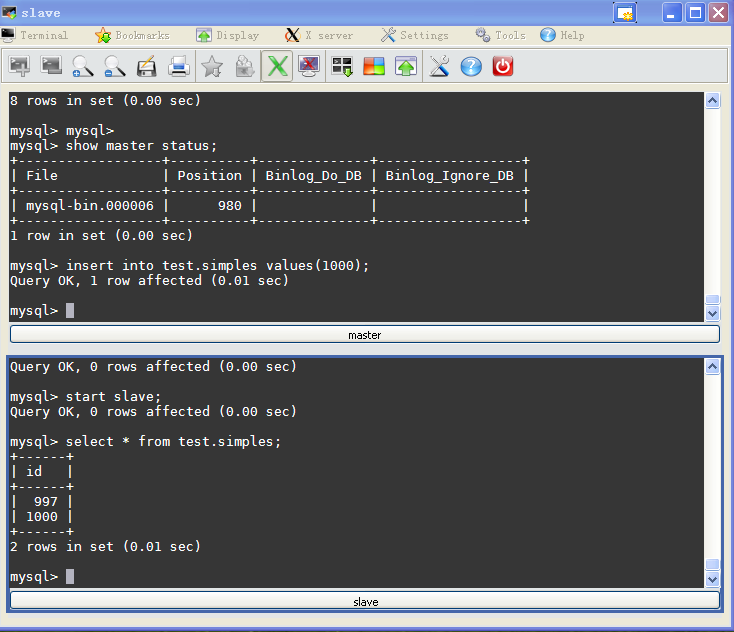Screen dimensions: 734x632
Task: Click the 'insert into test.simples values(1000);' line
Action: [x=190, y=265]
